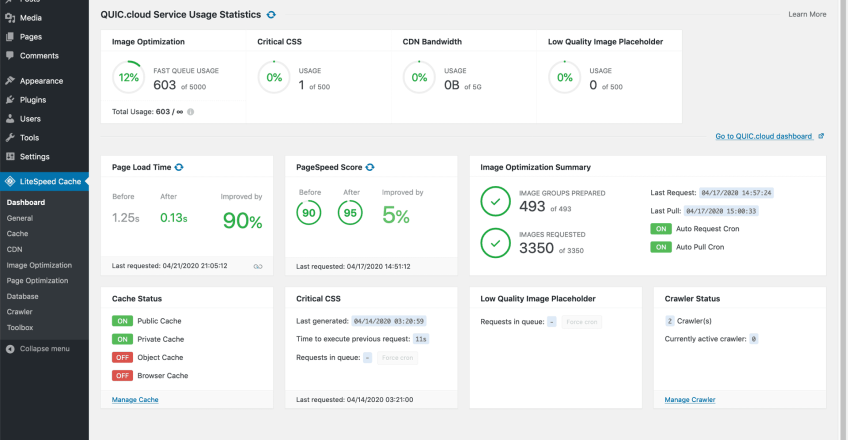Click the Pages icon in sidebar
This screenshot has width=848, height=440.
click(x=10, y=37)
